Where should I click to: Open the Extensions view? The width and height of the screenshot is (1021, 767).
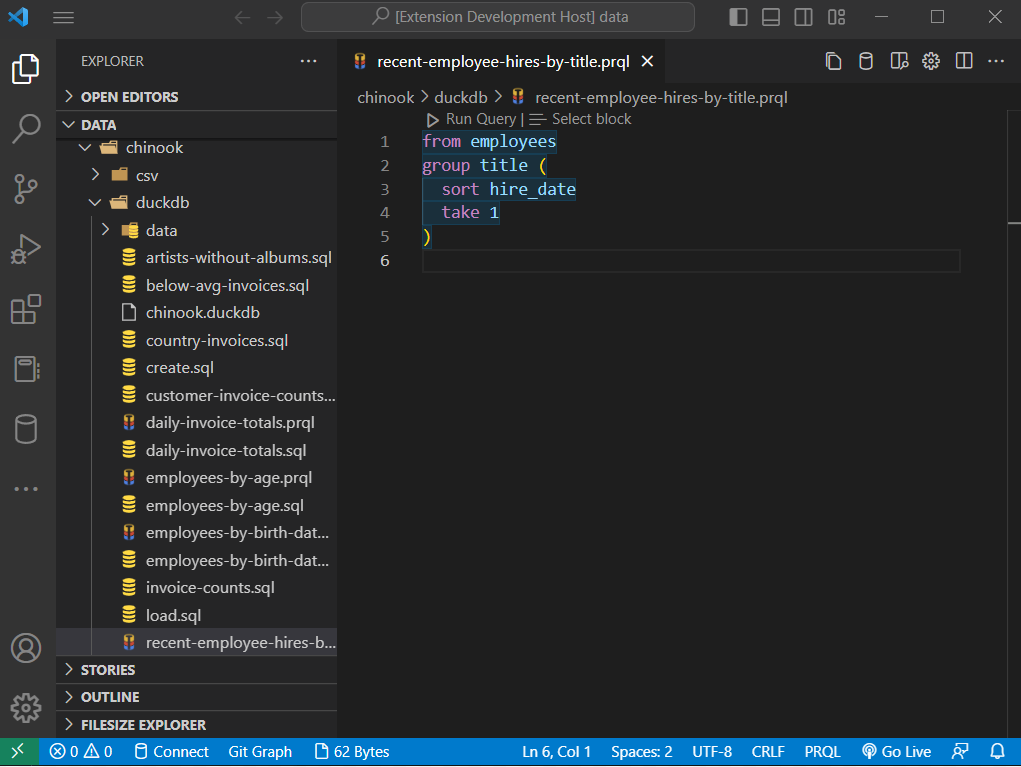click(x=26, y=309)
